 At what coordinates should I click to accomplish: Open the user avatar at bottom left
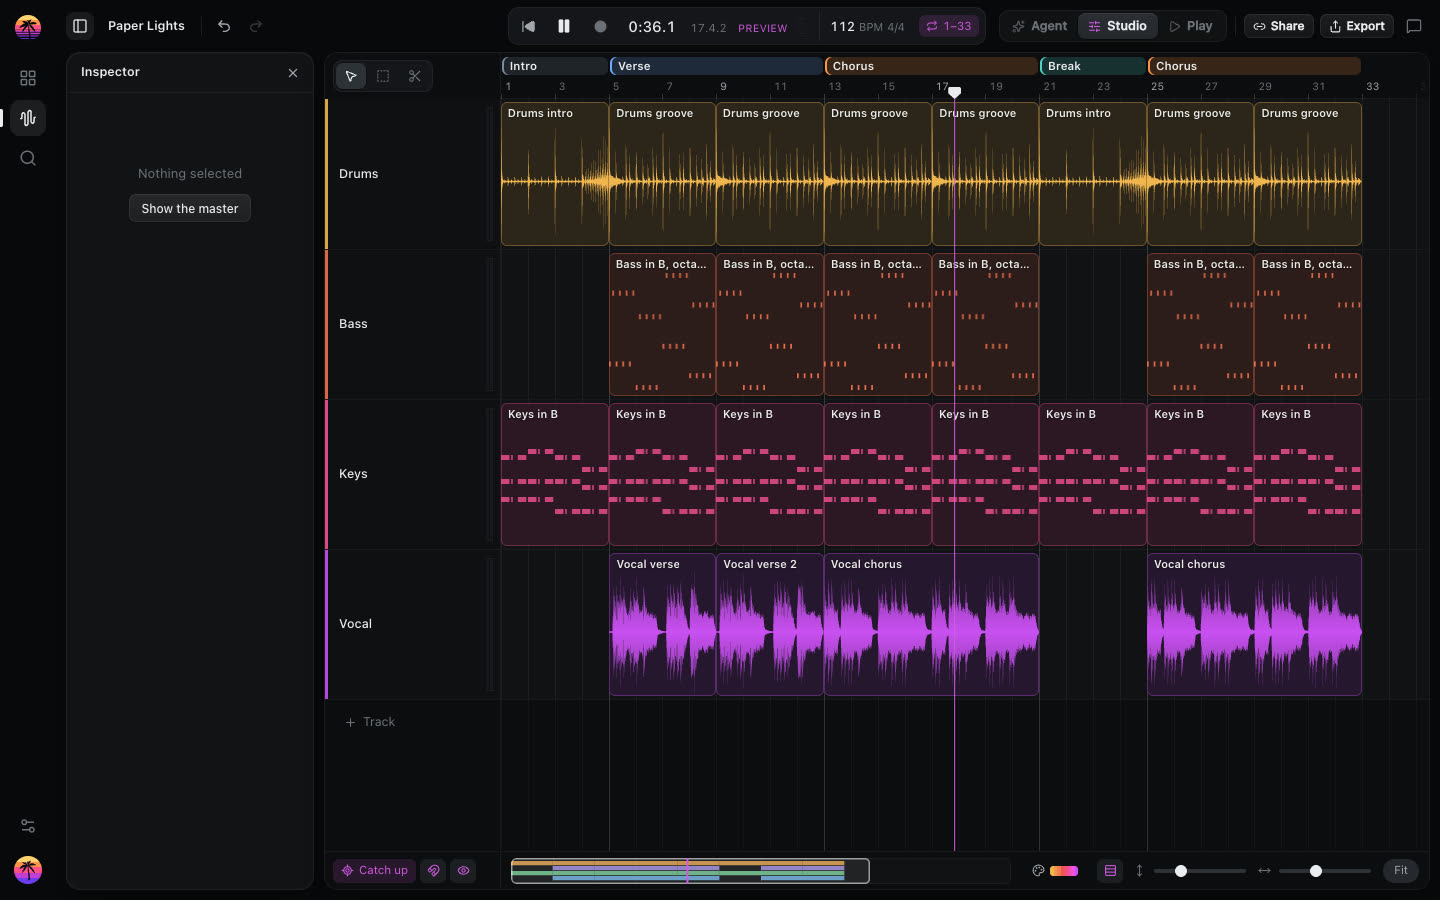[28, 870]
